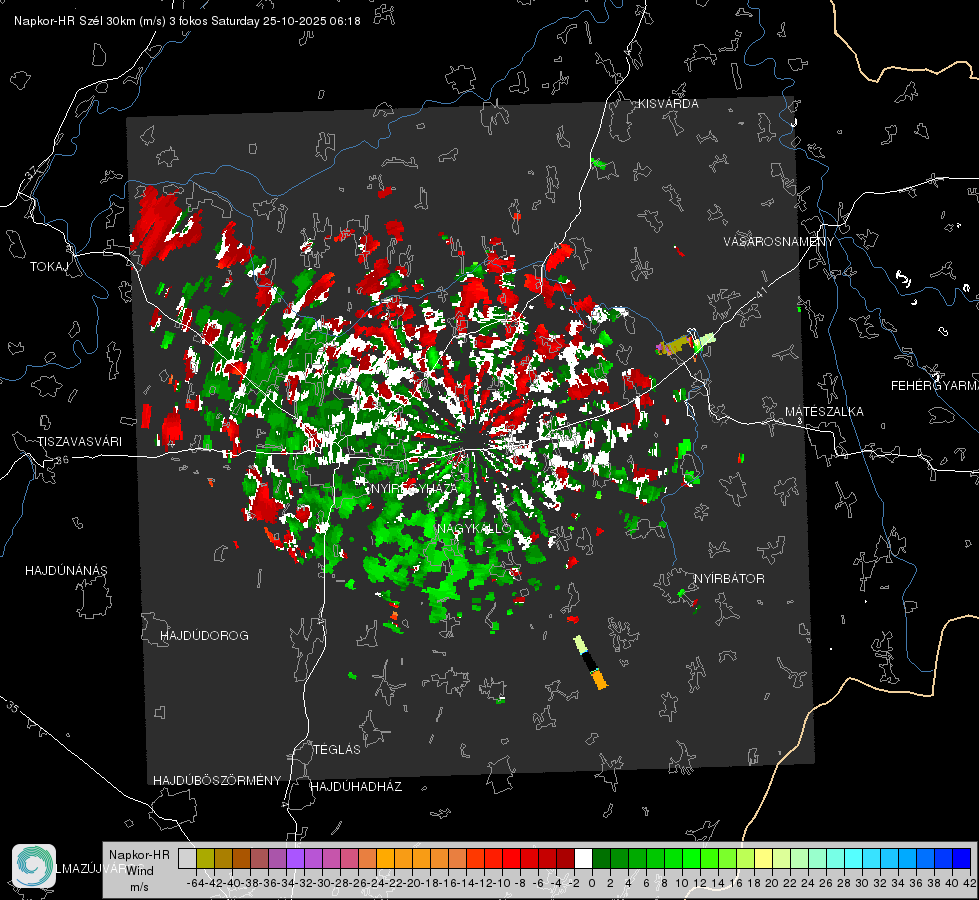The height and width of the screenshot is (900, 979).
Task: Select the VÁSÁROSNAMÉNY town label
Action: [x=779, y=242]
